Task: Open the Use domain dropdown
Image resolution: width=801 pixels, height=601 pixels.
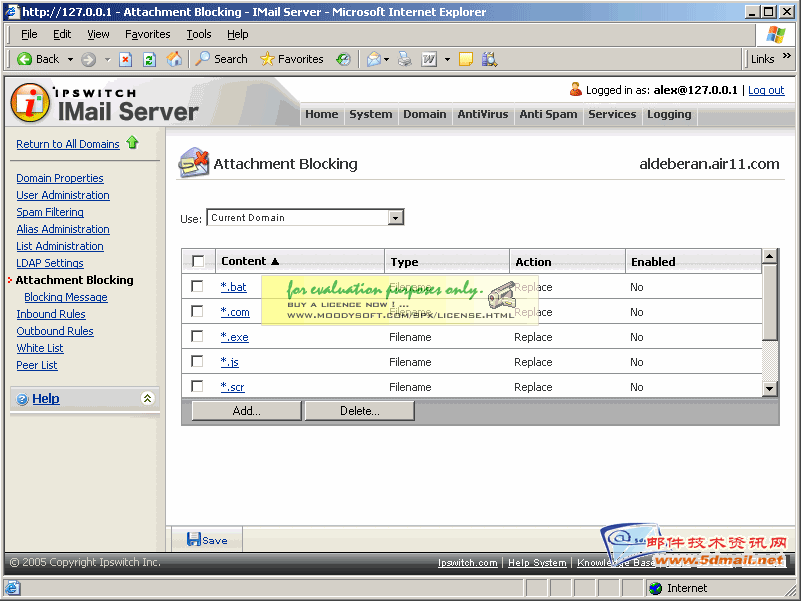Action: (x=395, y=218)
